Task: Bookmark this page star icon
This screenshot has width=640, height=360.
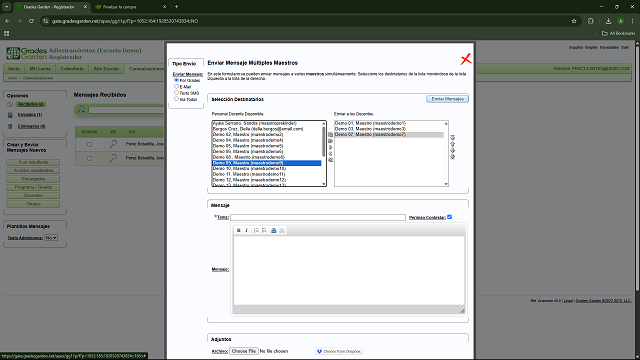Action: coord(574,21)
